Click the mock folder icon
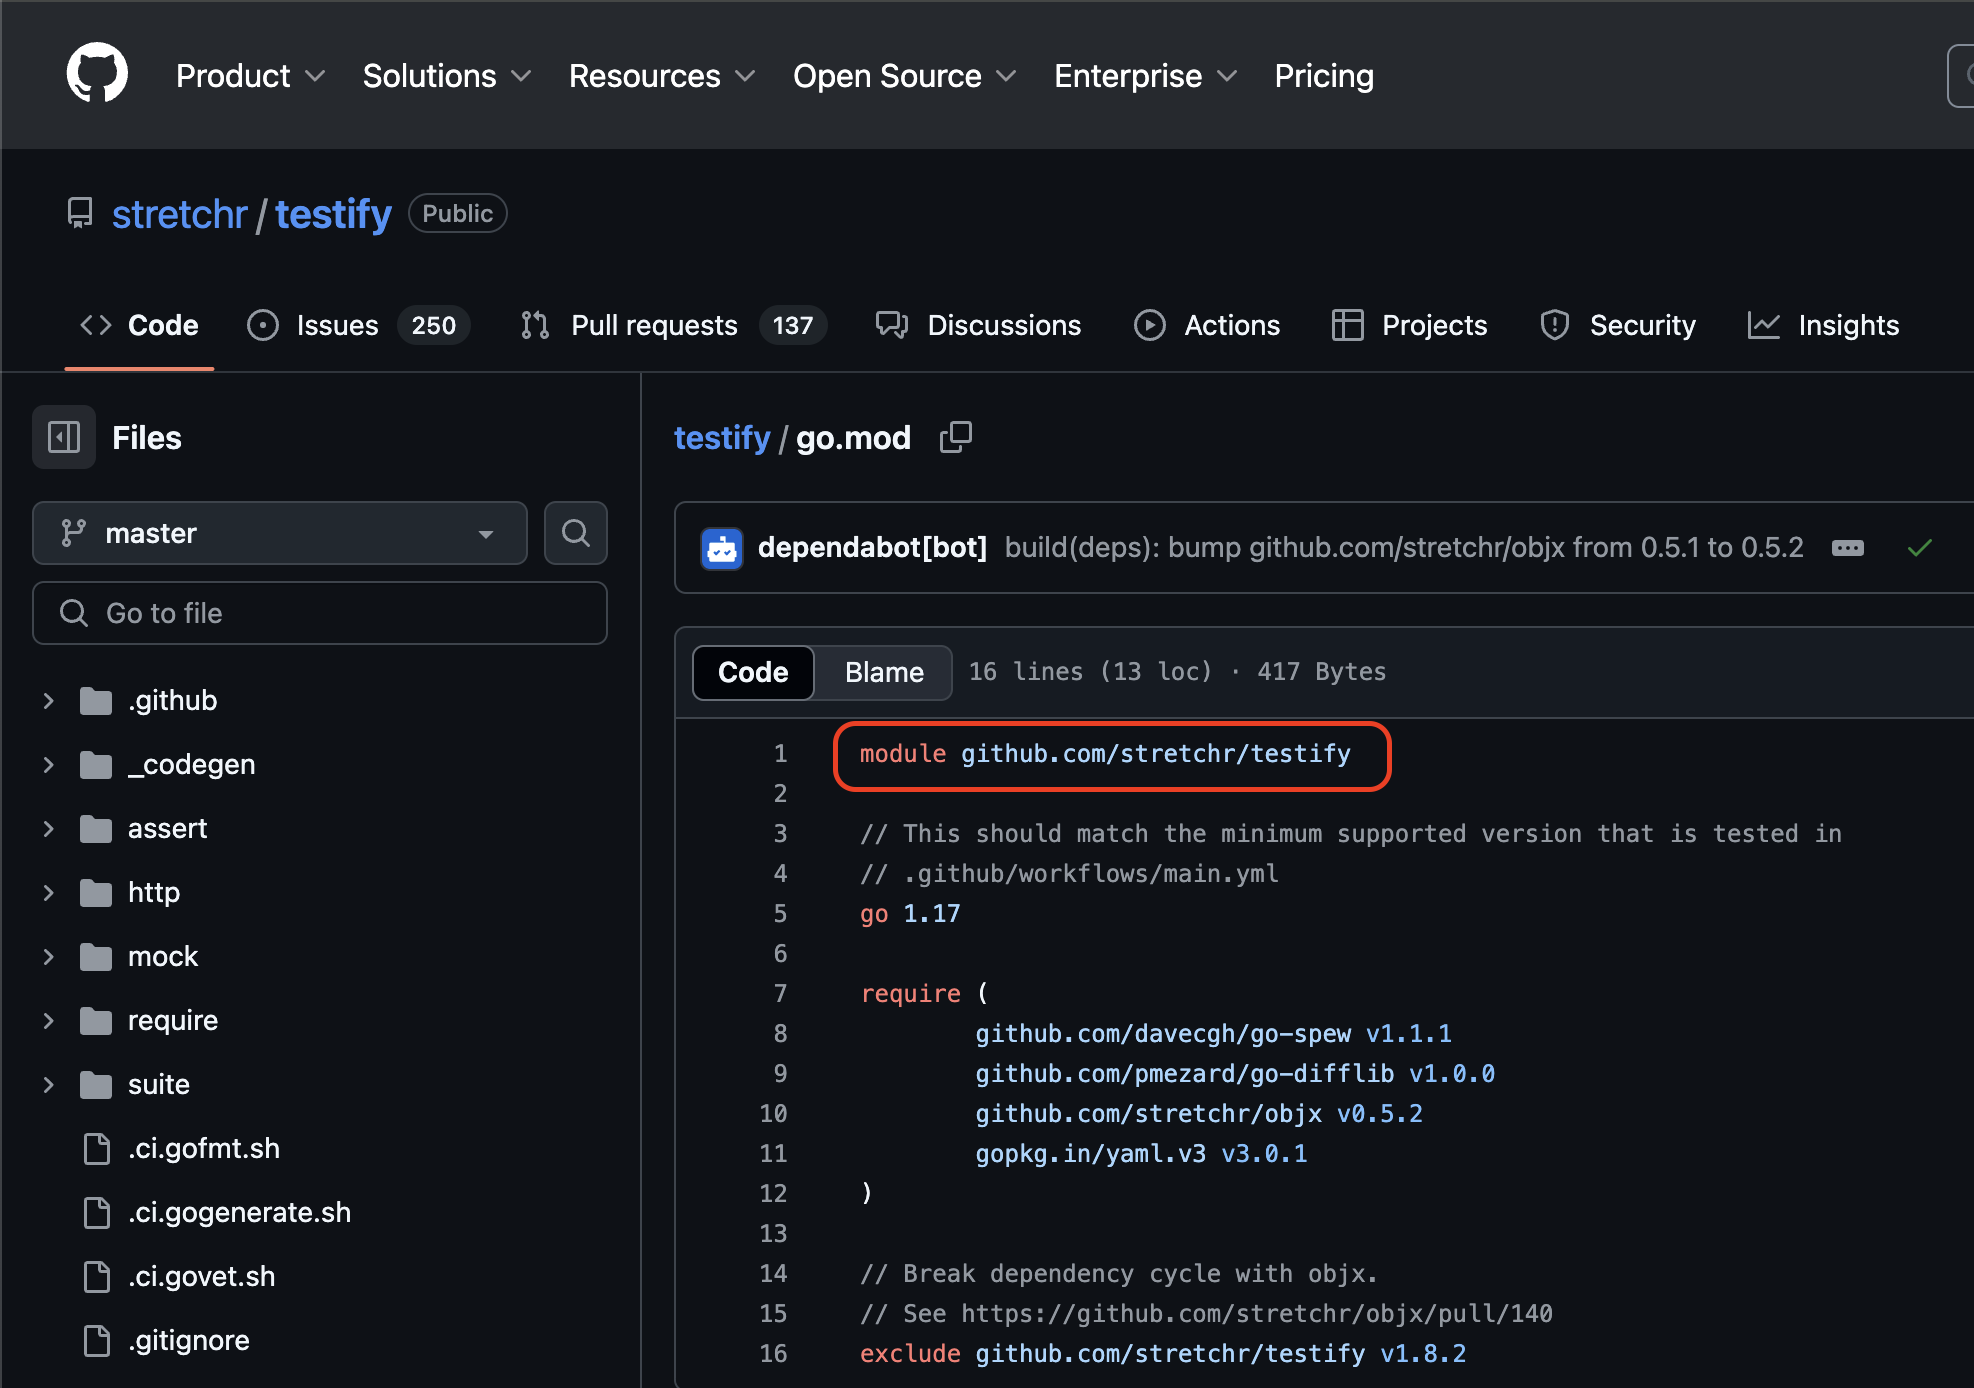The image size is (1974, 1388). pos(96,957)
